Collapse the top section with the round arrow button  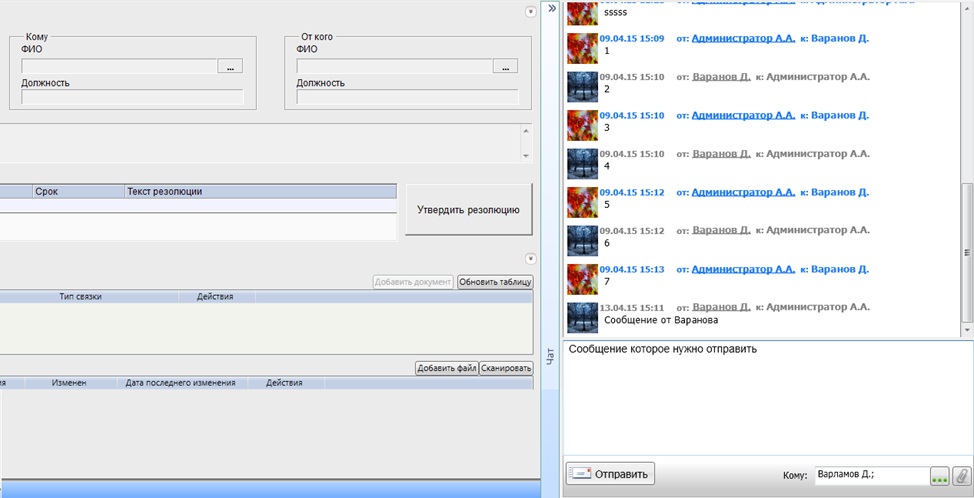coord(530,12)
